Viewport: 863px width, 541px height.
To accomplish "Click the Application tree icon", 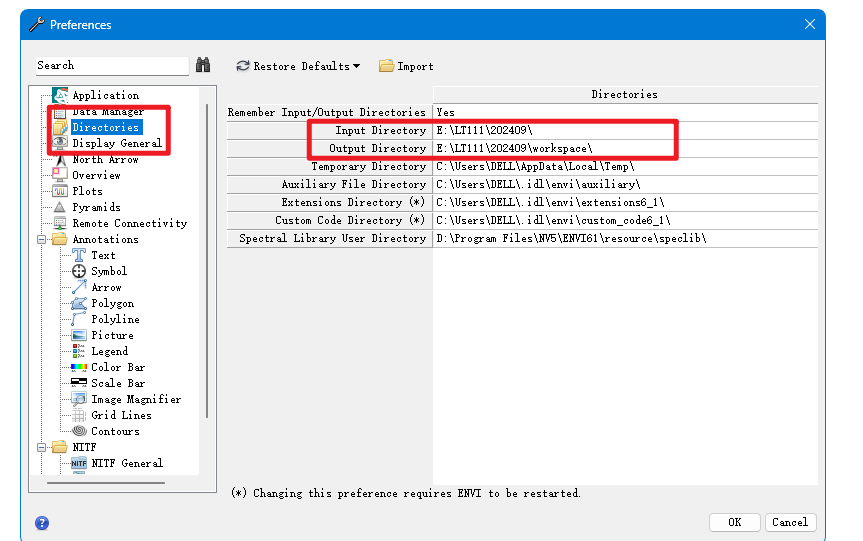I will point(60,95).
